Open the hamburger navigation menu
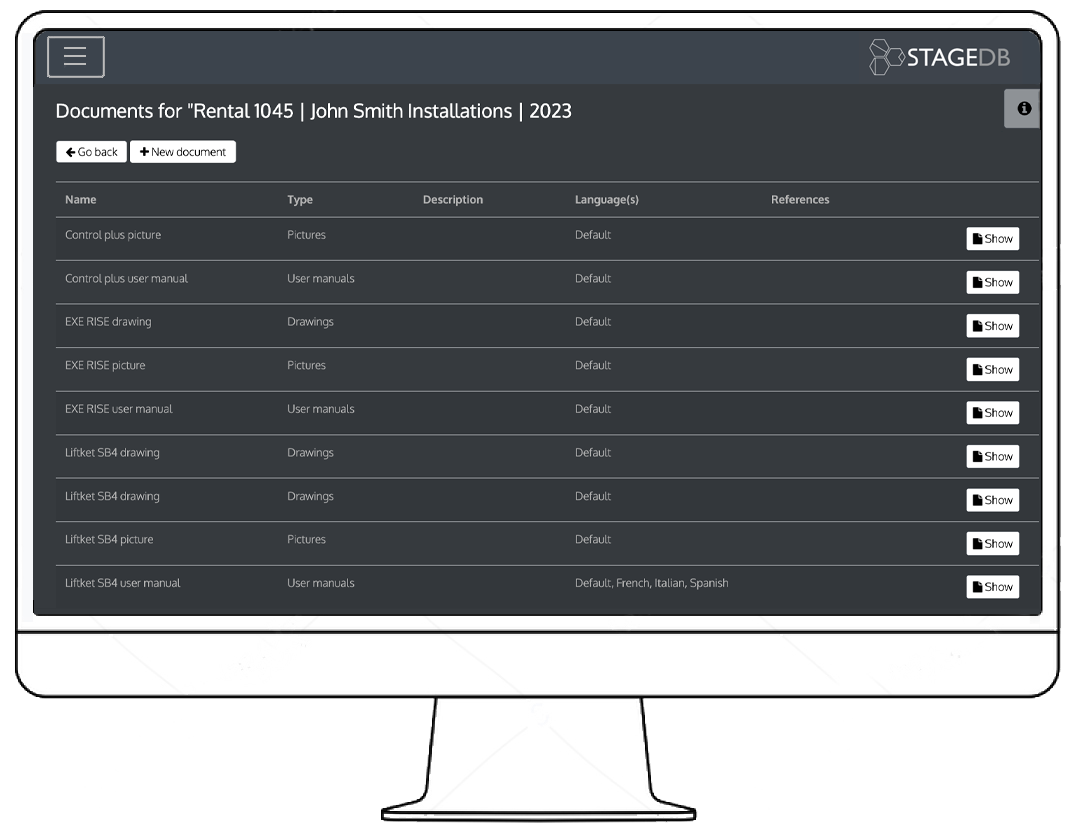This screenshot has height=833, width=1073. coord(76,57)
